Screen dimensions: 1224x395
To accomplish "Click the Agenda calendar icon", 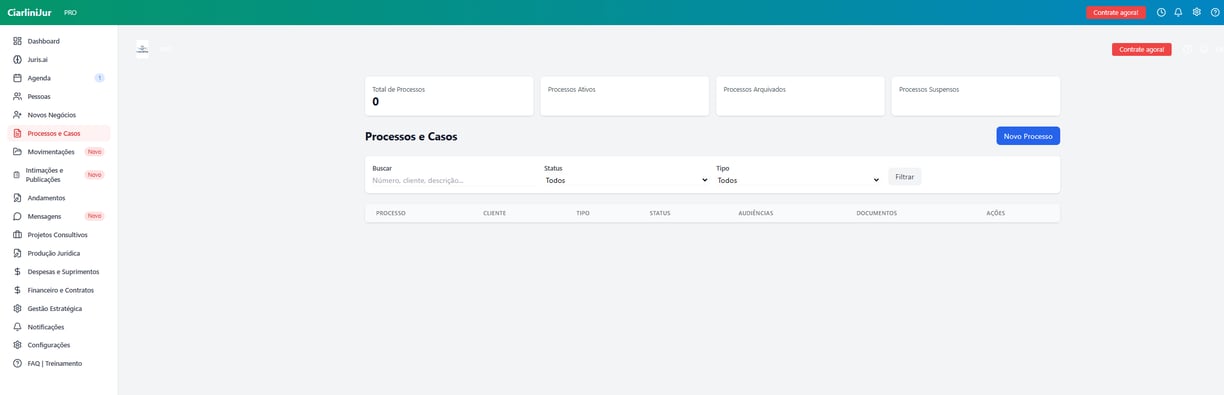I will click(x=17, y=78).
